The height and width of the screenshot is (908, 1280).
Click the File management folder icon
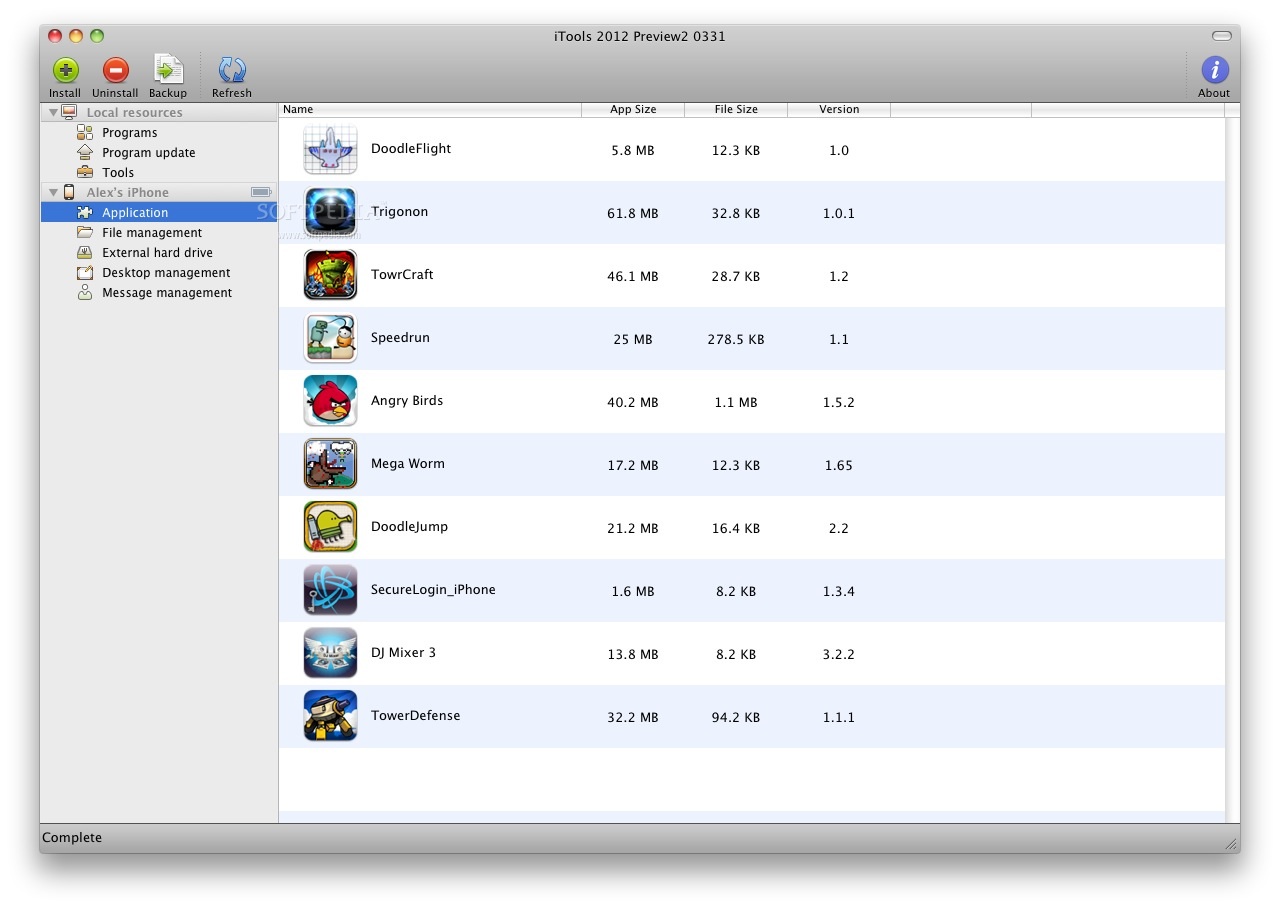point(85,232)
